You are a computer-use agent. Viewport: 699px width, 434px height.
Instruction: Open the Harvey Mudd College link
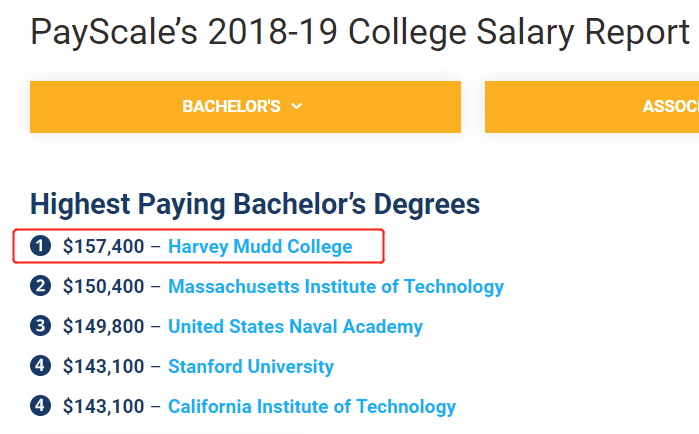click(260, 246)
